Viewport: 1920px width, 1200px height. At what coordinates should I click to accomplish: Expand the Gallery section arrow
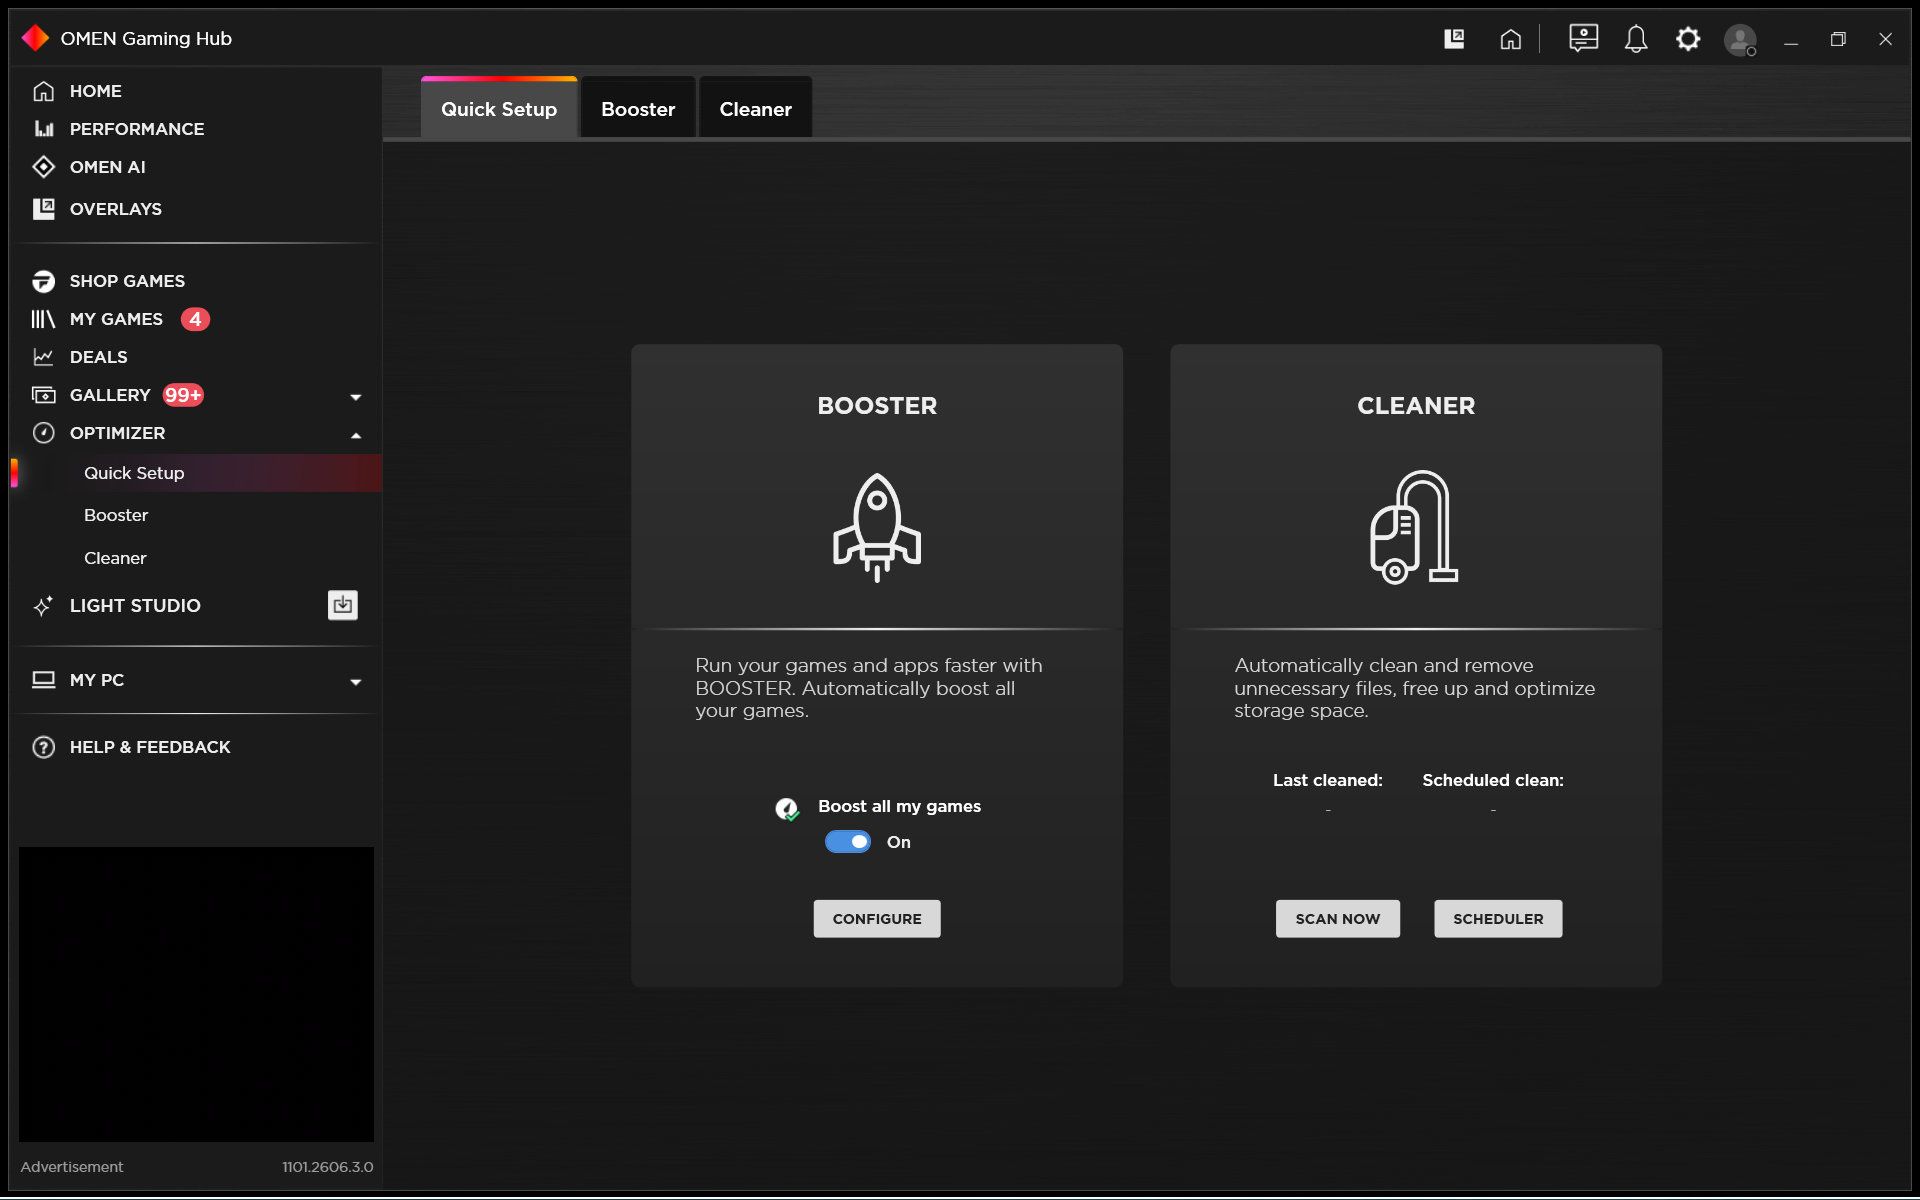(356, 397)
